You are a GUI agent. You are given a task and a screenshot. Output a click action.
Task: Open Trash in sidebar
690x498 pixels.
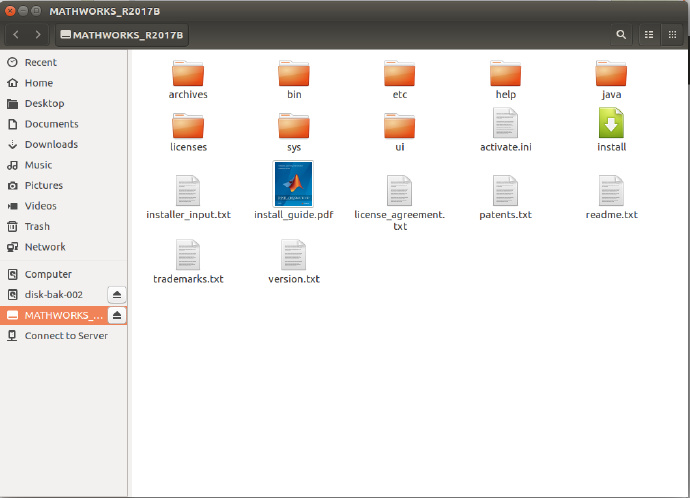point(63,226)
